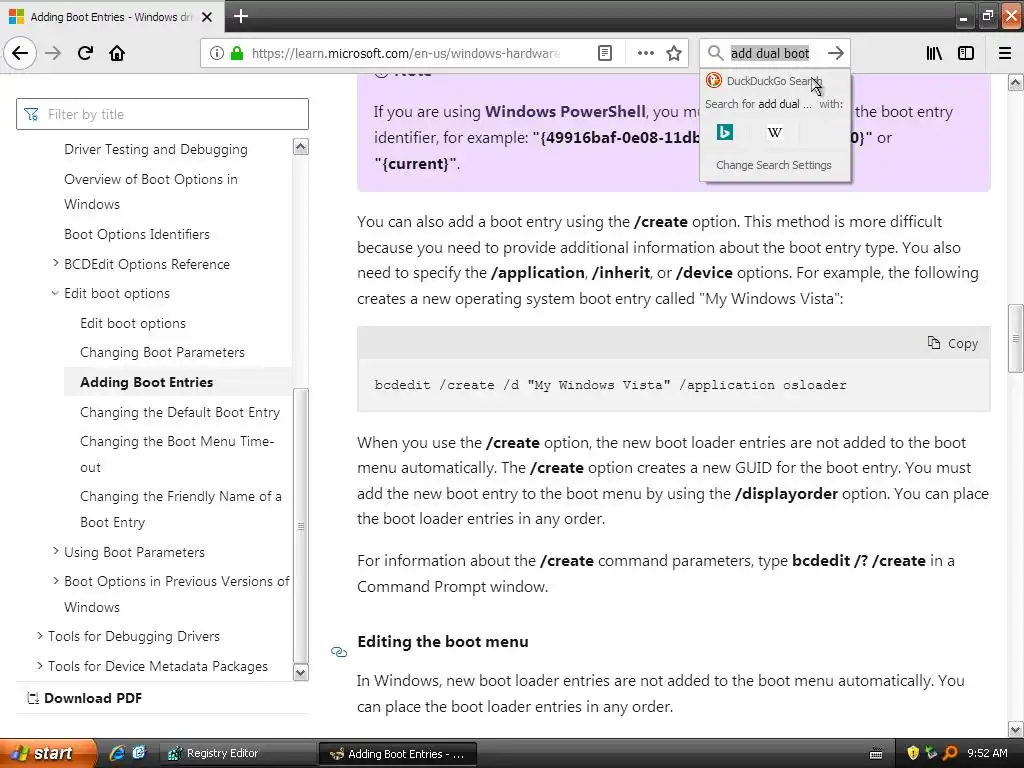Viewport: 1024px width, 768px height.
Task: Click the URL address bar
Action: [406, 53]
